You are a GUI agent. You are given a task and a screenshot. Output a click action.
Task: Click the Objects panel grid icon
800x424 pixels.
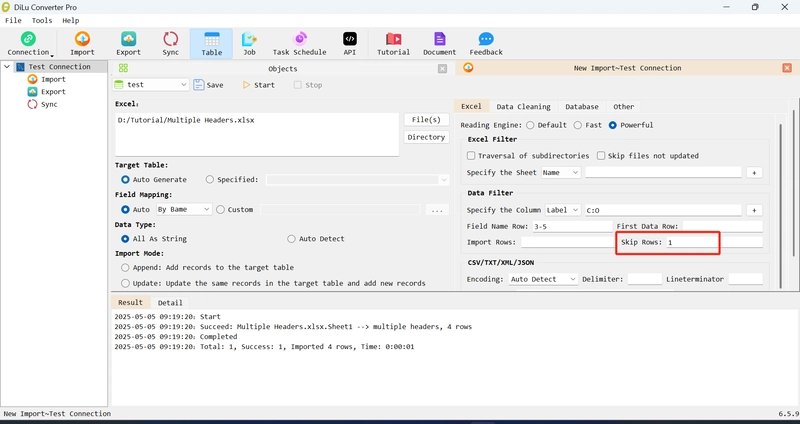point(123,68)
